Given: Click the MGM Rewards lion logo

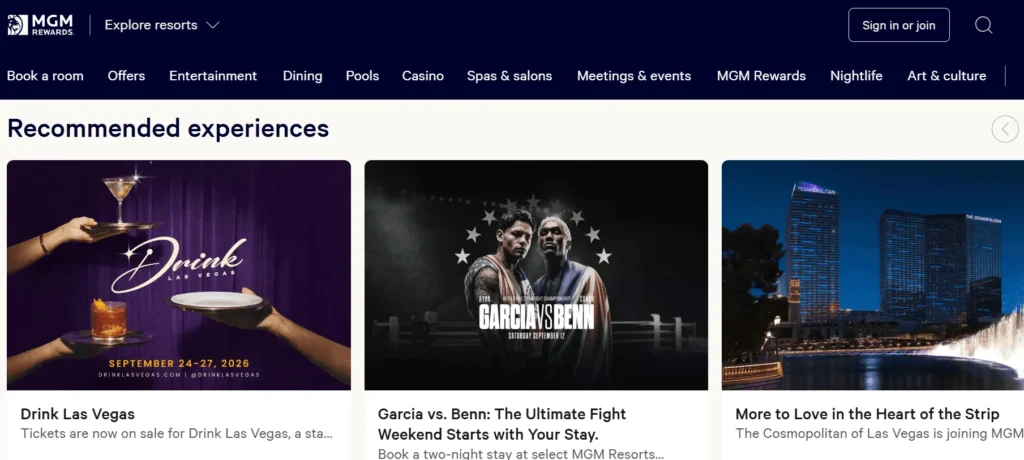Looking at the screenshot, I should click(40, 25).
